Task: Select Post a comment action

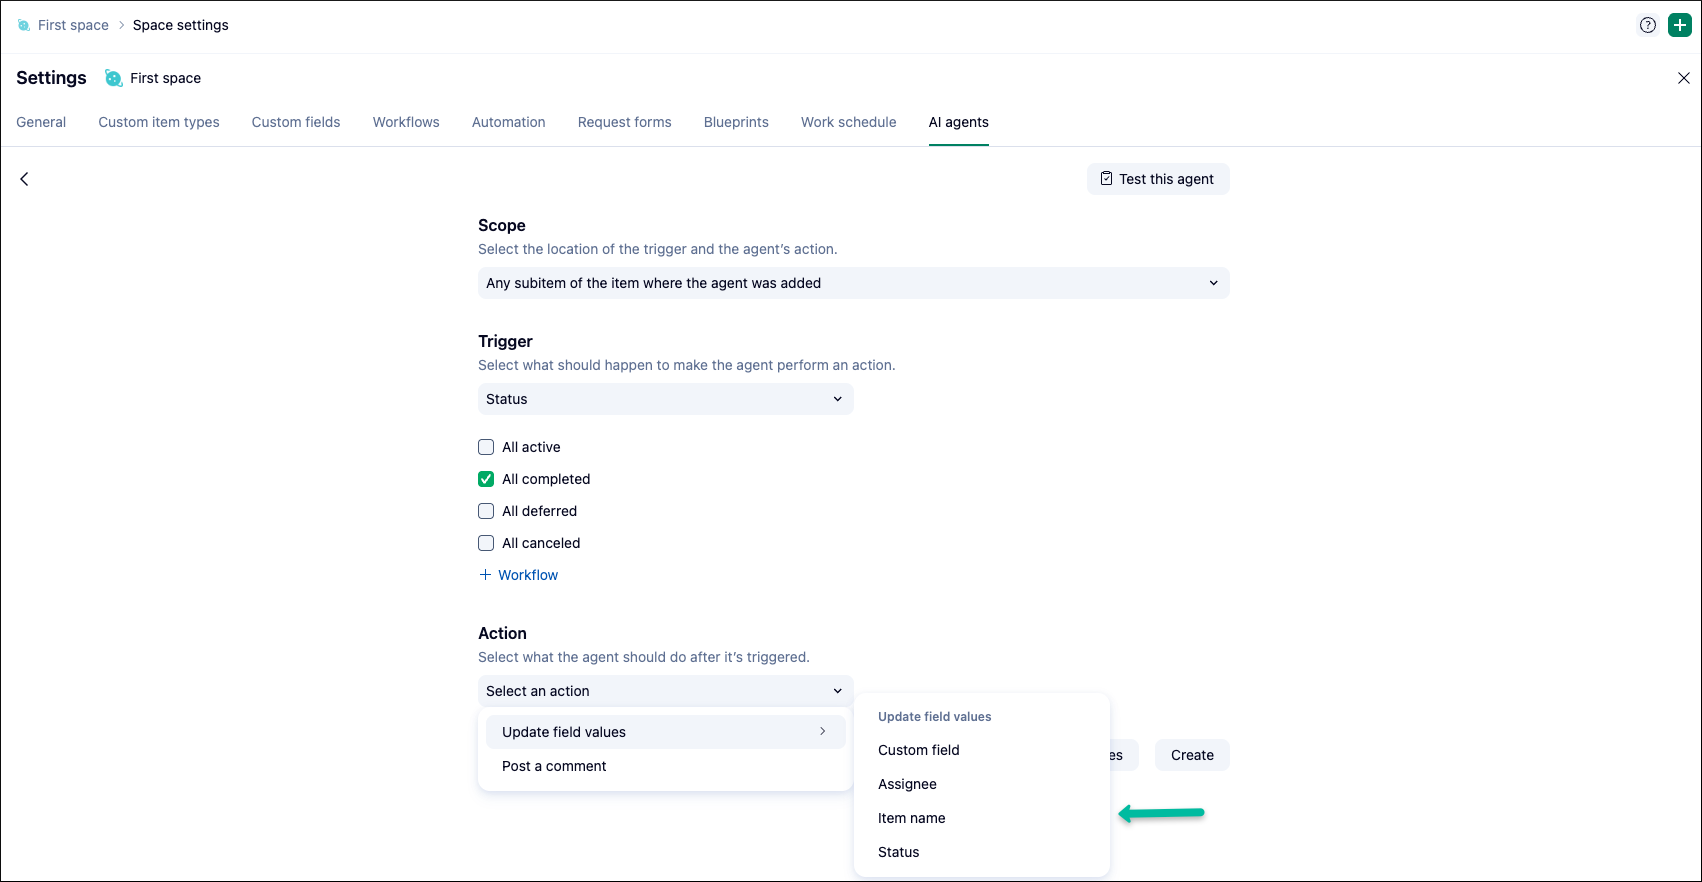Action: click(554, 766)
